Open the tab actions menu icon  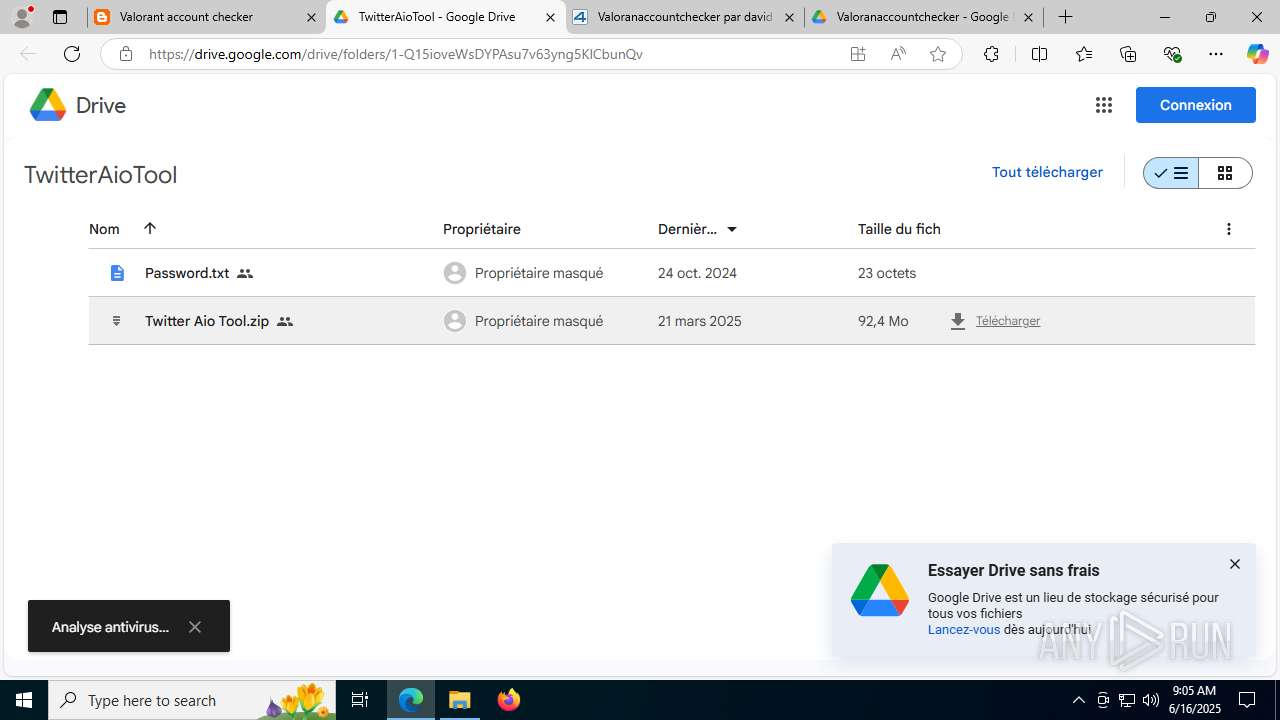[x=60, y=17]
